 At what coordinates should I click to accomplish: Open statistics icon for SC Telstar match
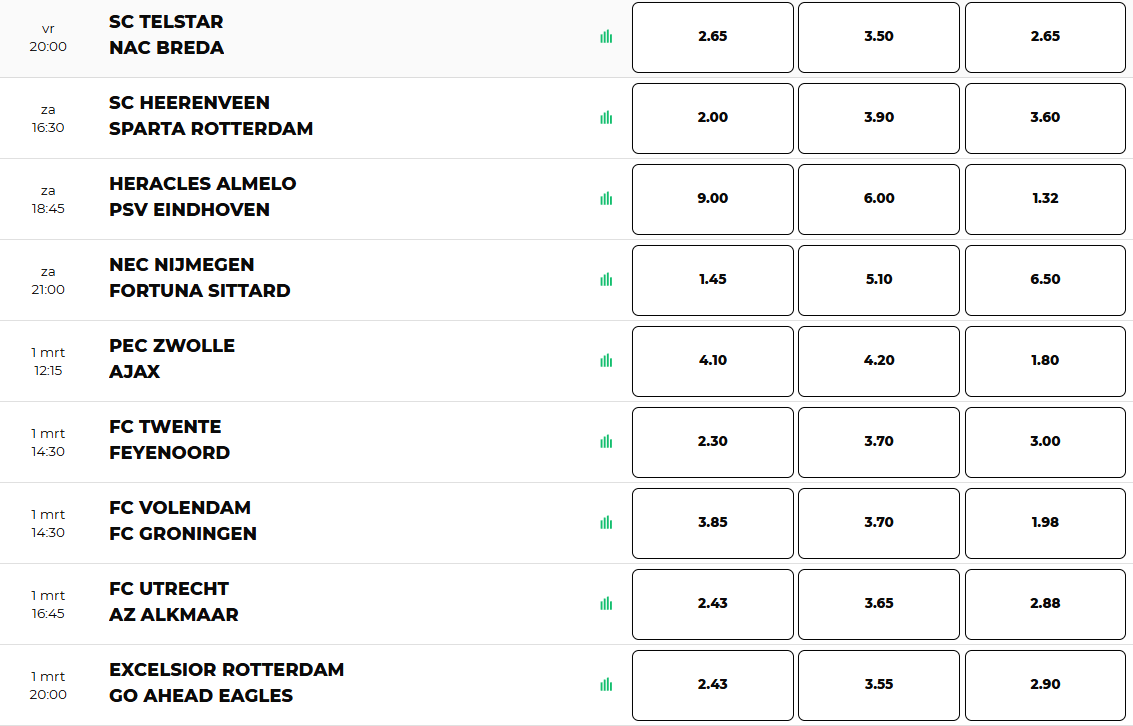(606, 37)
